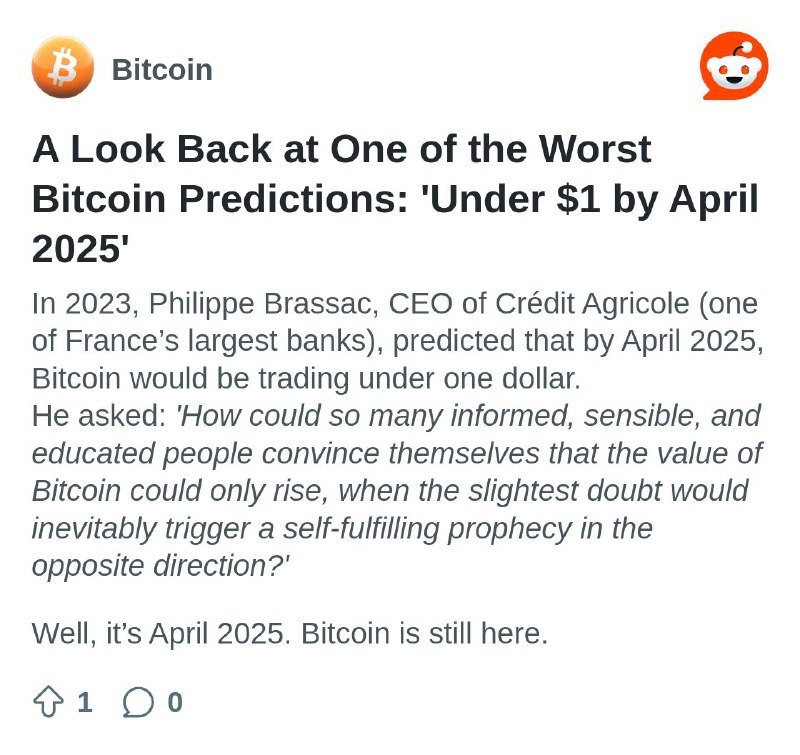The width and height of the screenshot is (800, 755).
Task: Open the post title starting 'A Look Back'
Action: click(395, 199)
